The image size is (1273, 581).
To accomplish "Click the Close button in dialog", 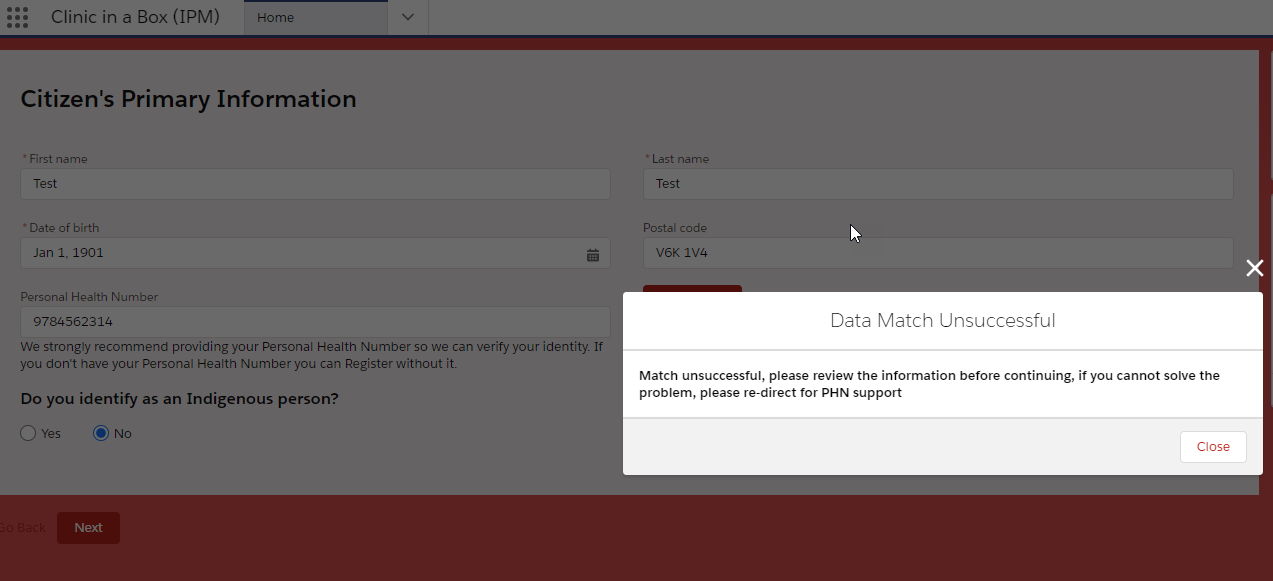I will pyautogui.click(x=1213, y=447).
